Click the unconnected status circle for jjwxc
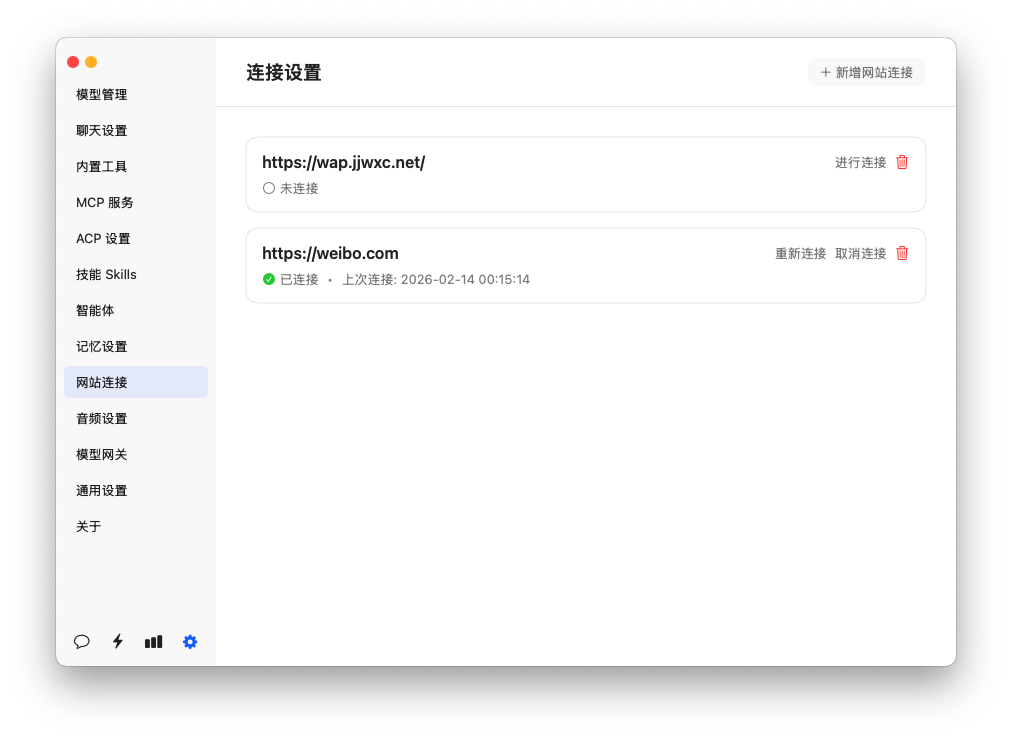 (x=269, y=188)
